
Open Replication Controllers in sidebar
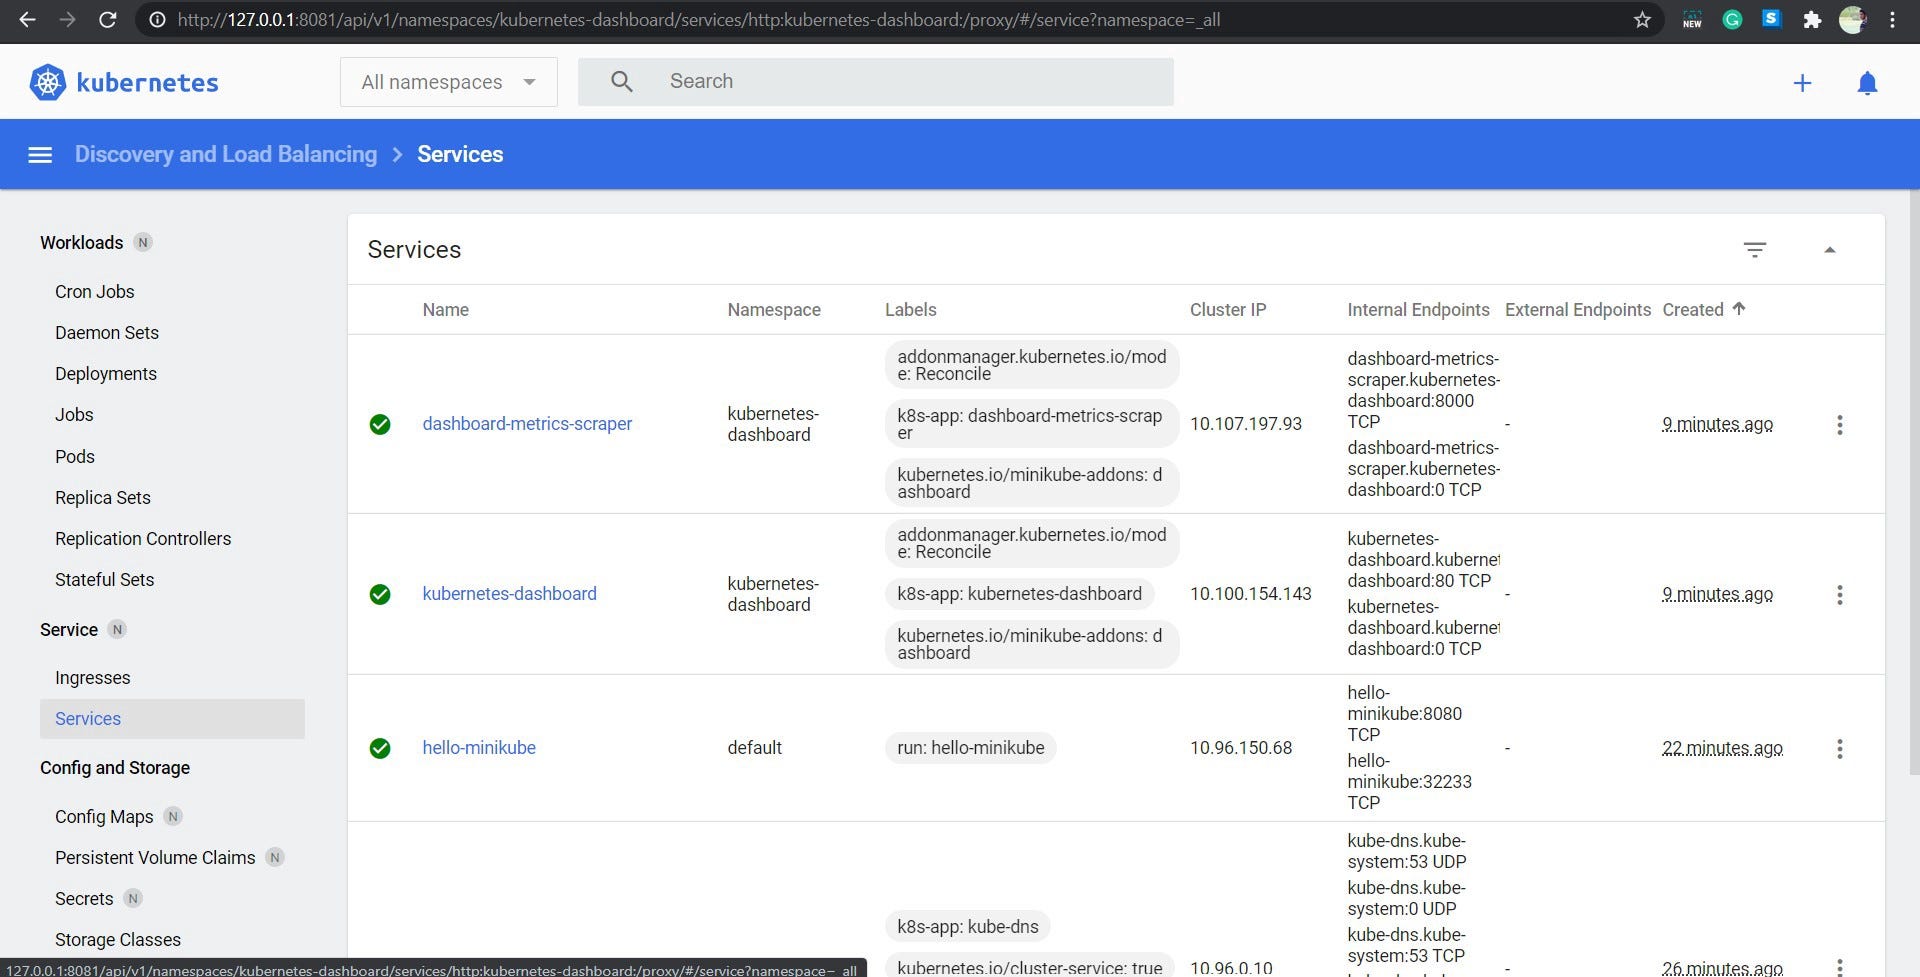143,539
